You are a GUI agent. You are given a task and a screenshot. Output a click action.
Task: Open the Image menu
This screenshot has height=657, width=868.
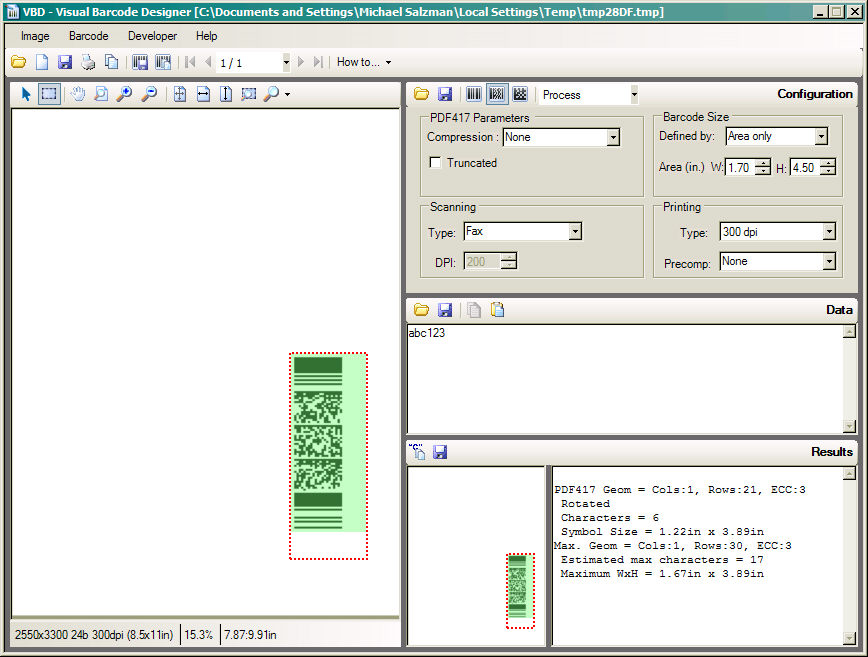35,36
